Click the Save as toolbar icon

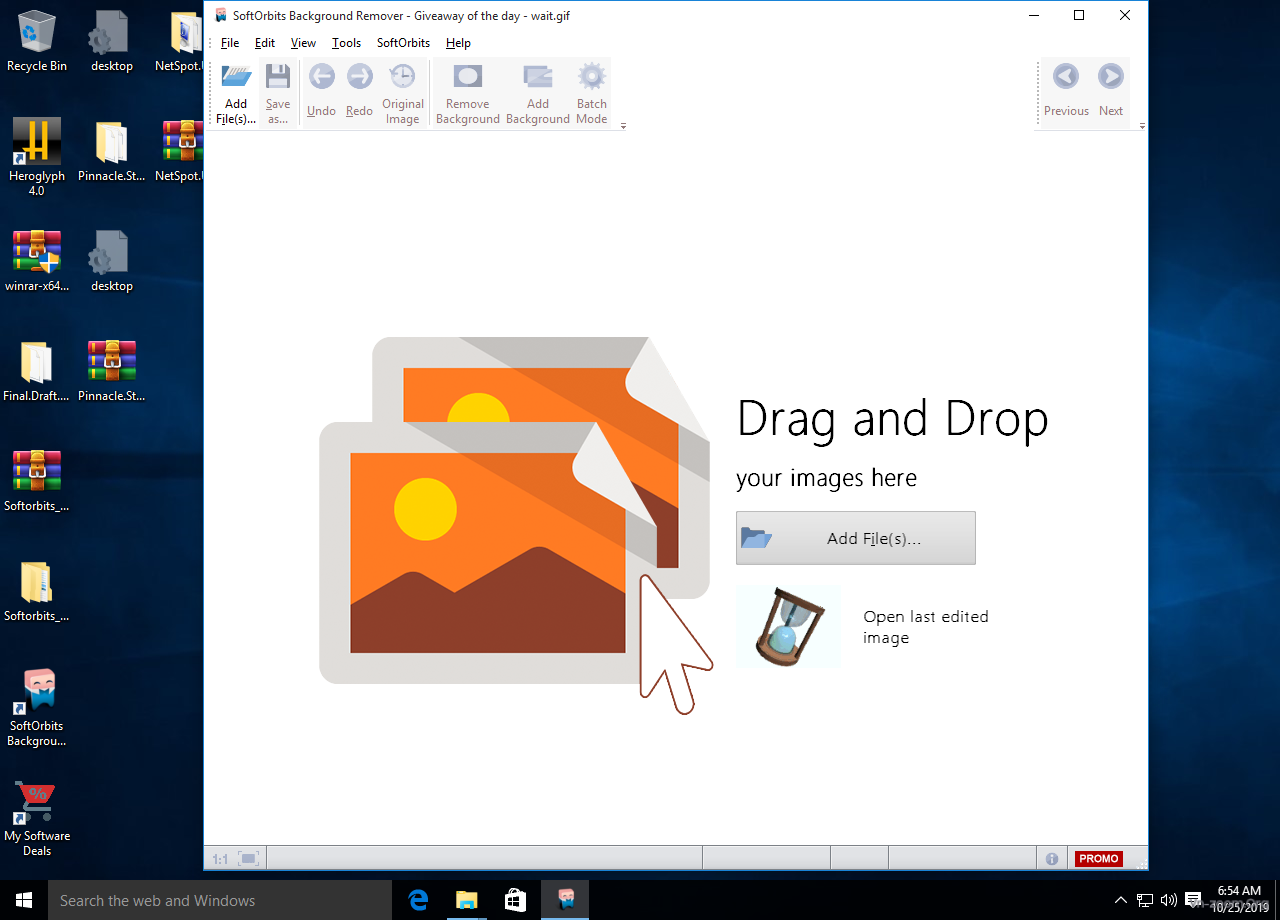tap(278, 77)
